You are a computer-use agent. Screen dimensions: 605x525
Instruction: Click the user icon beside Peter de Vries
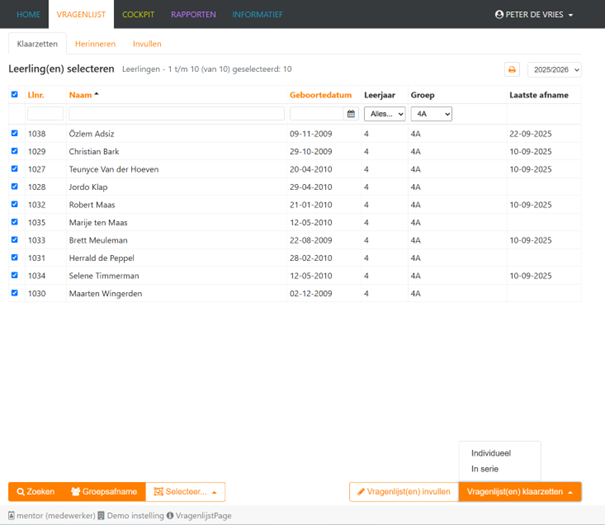(500, 15)
